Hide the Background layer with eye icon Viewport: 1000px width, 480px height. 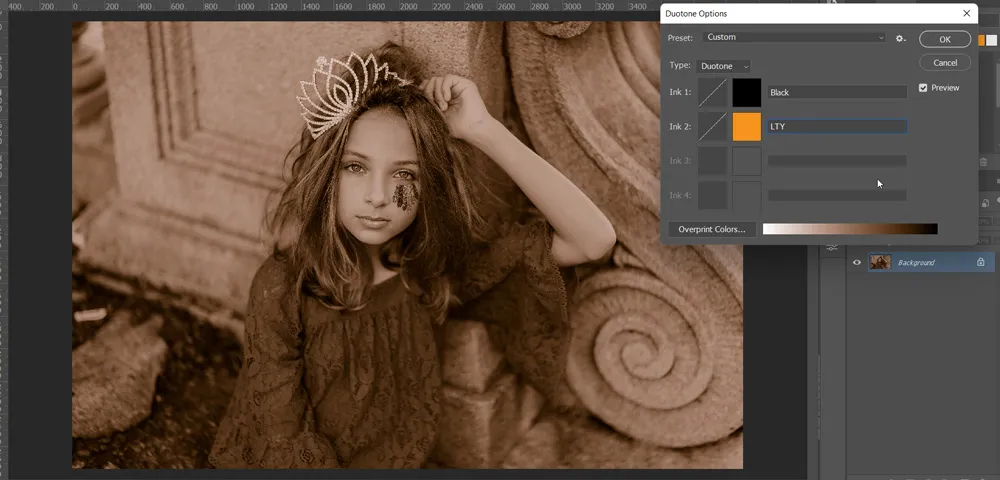[x=857, y=262]
